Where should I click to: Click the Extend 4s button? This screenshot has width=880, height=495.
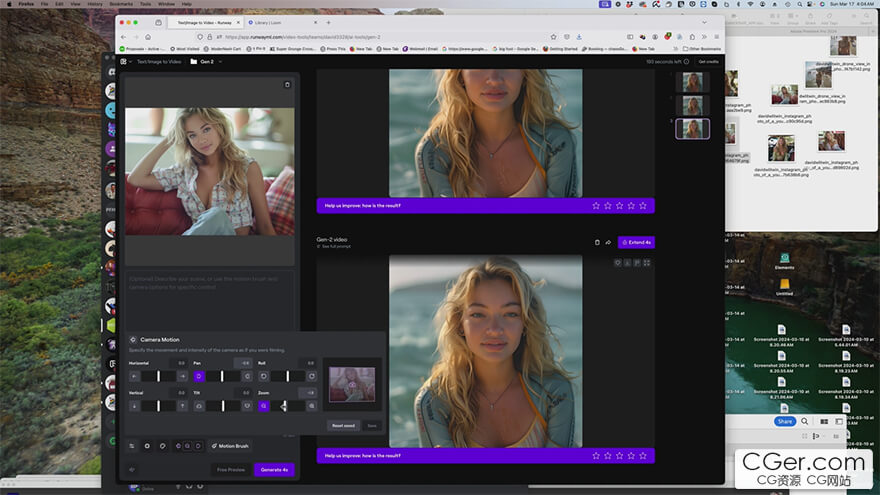click(636, 242)
